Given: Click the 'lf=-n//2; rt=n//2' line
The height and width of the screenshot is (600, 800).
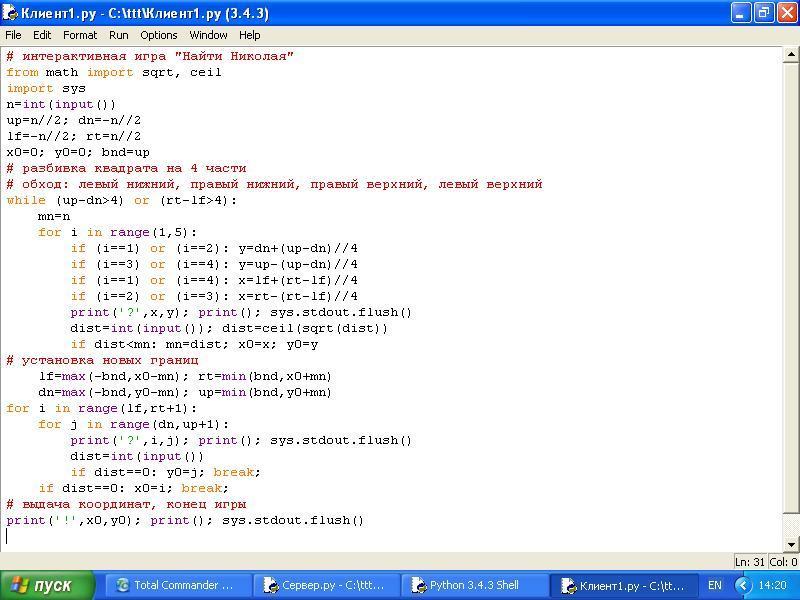Looking at the screenshot, I should pos(73,136).
